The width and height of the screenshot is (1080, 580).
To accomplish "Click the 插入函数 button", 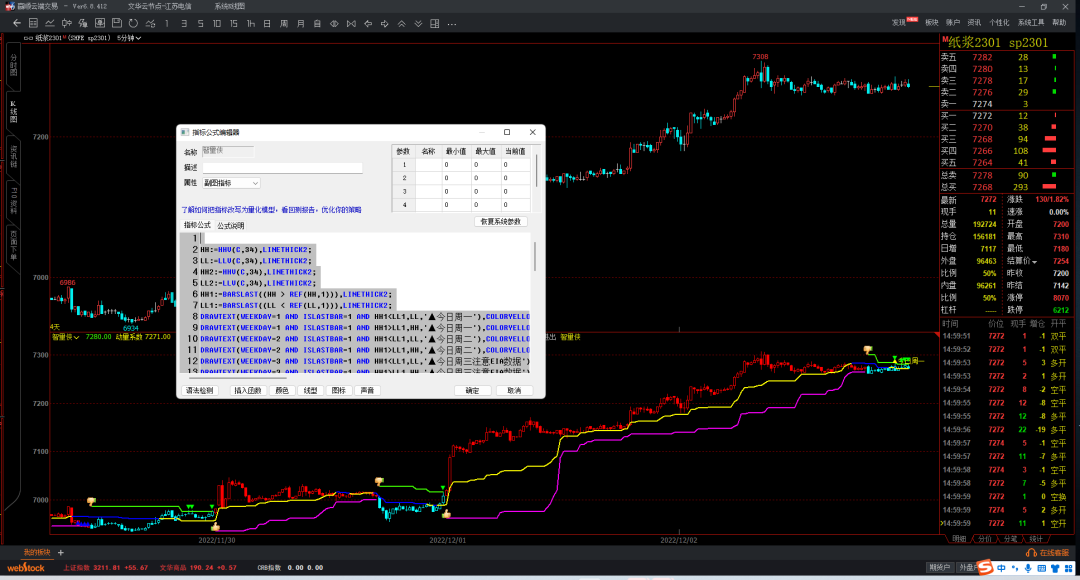I will 248,391.
